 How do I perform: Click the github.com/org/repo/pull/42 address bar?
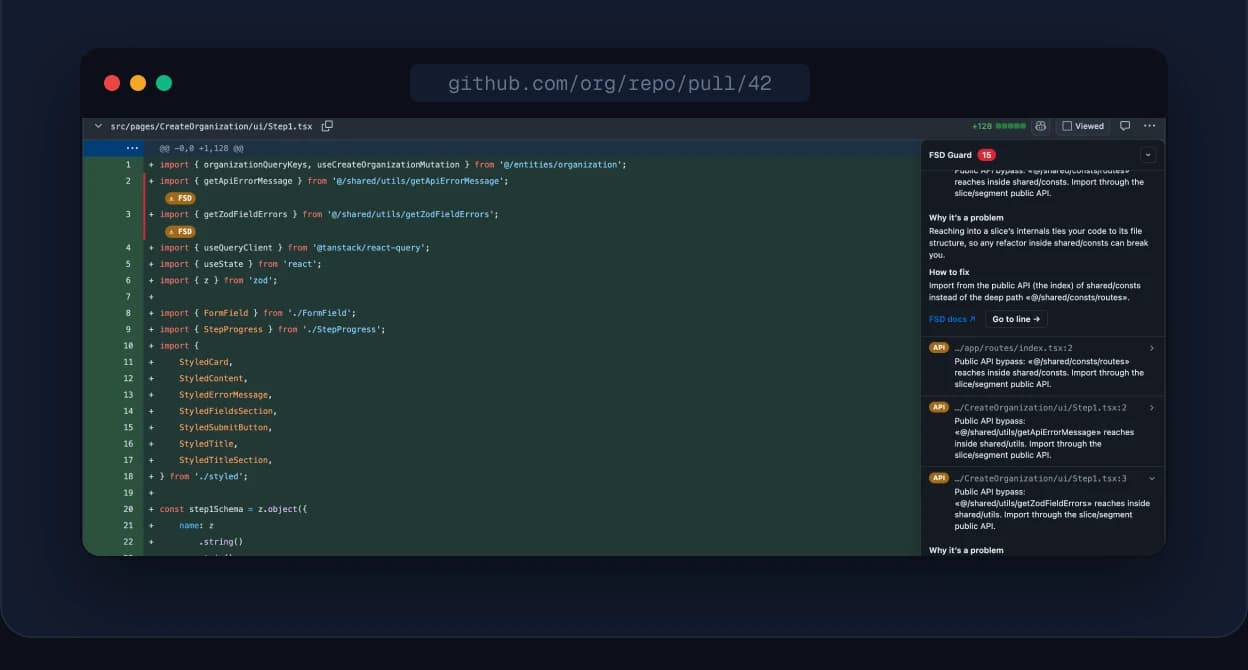[610, 83]
